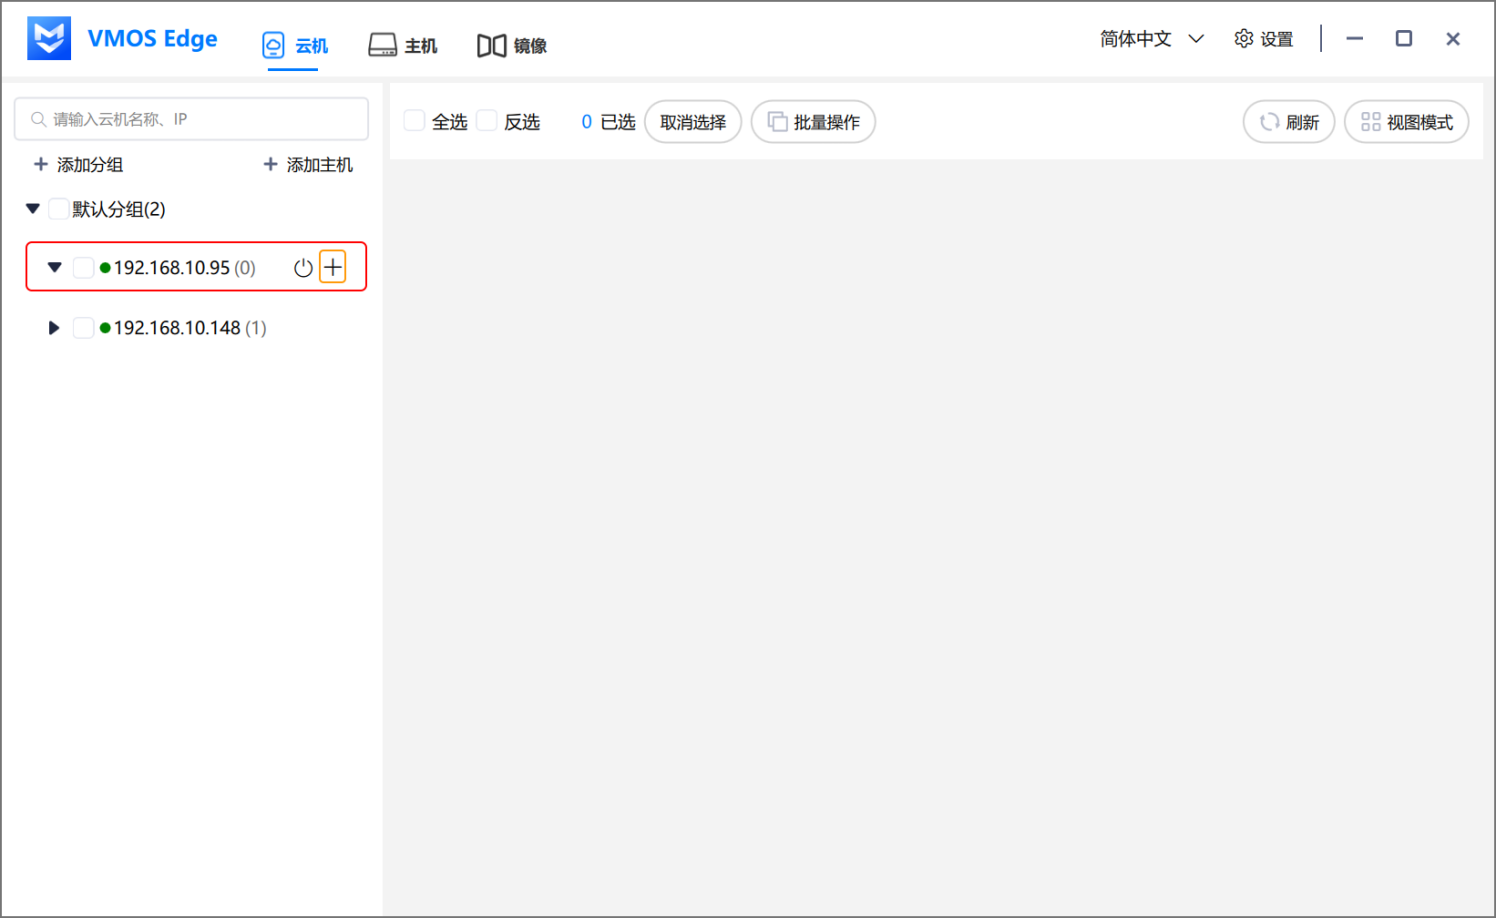
Task: Check the 反选 invert-selection checkbox
Action: pos(486,119)
